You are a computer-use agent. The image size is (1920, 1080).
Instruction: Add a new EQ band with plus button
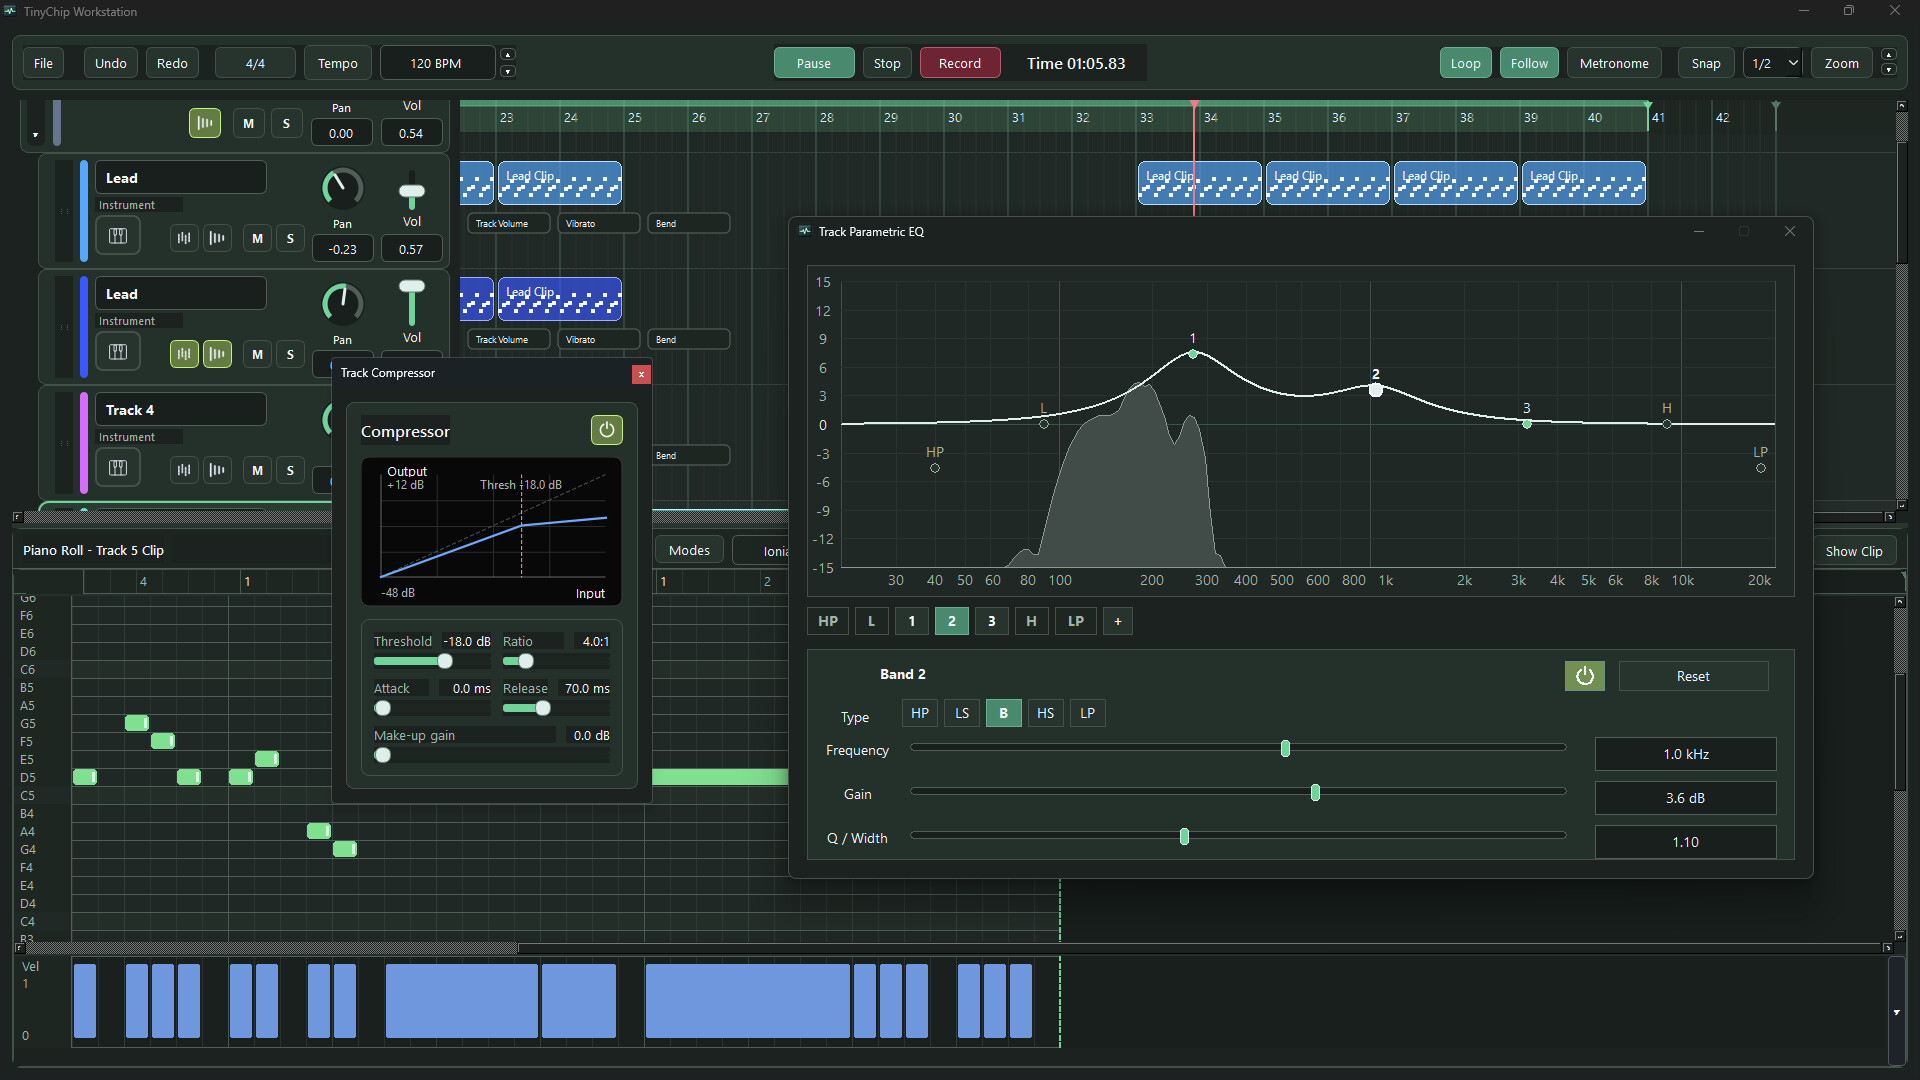click(x=1117, y=621)
